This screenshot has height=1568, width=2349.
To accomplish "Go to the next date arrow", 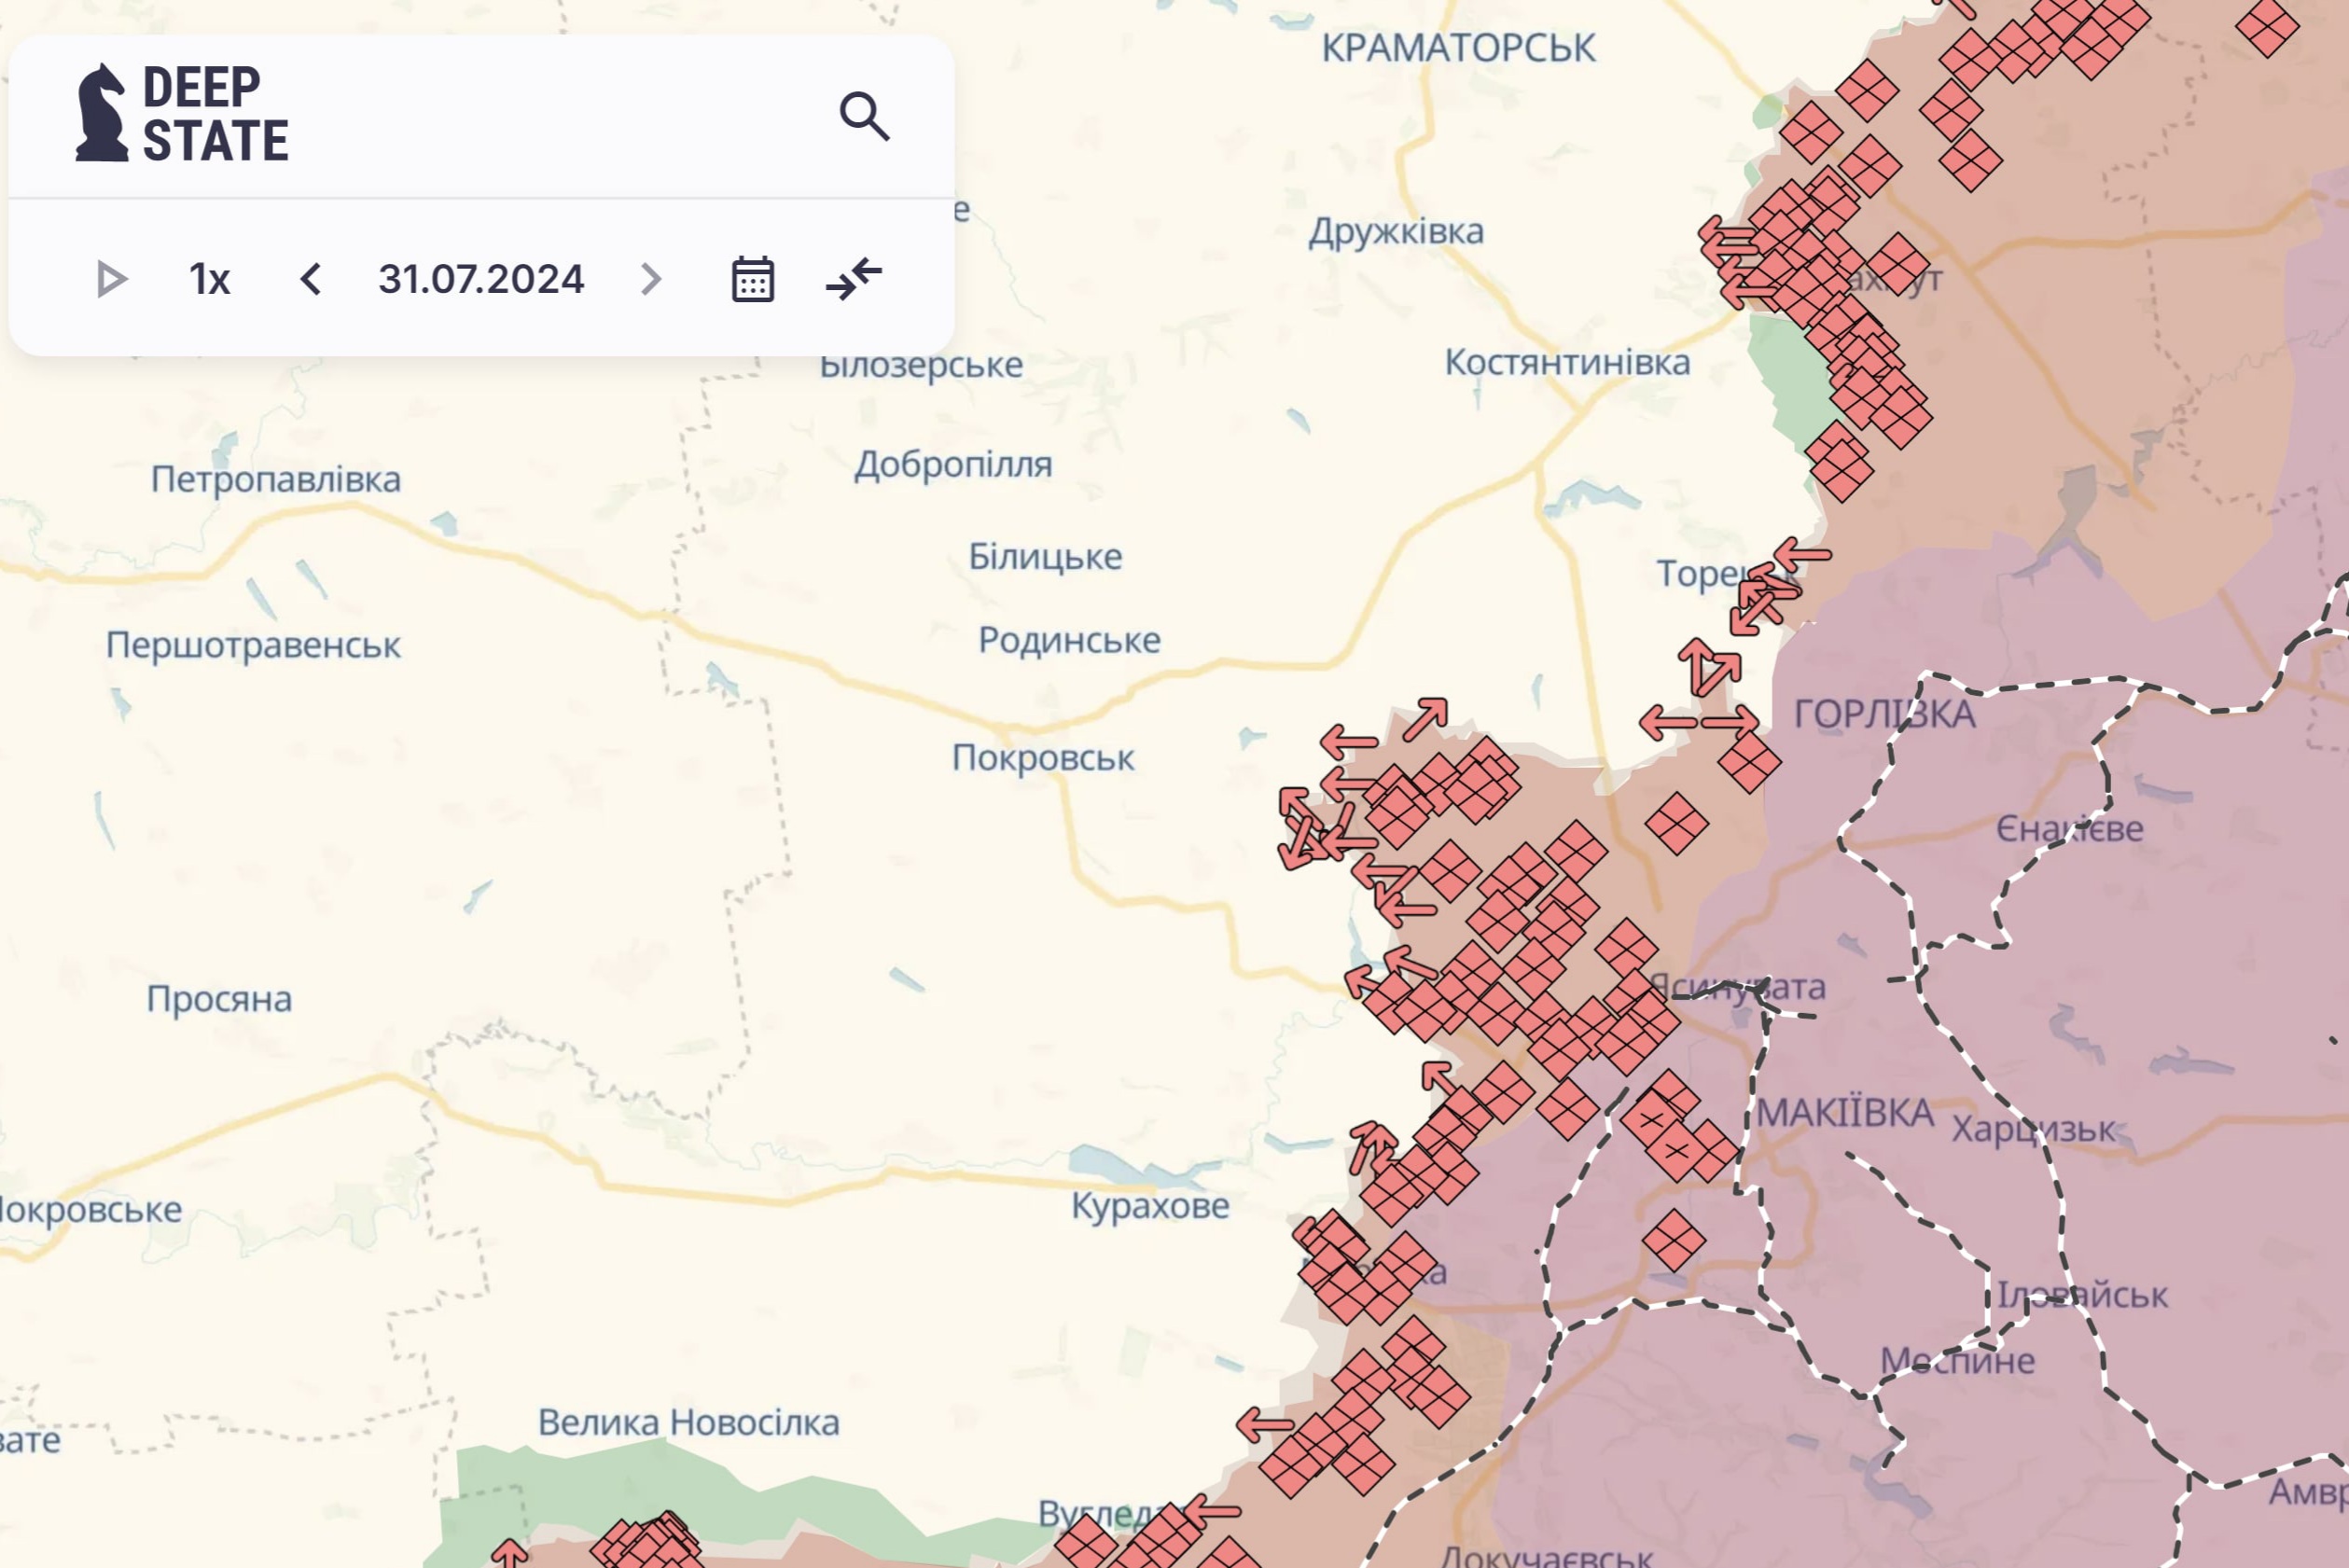I will pyautogui.click(x=651, y=279).
